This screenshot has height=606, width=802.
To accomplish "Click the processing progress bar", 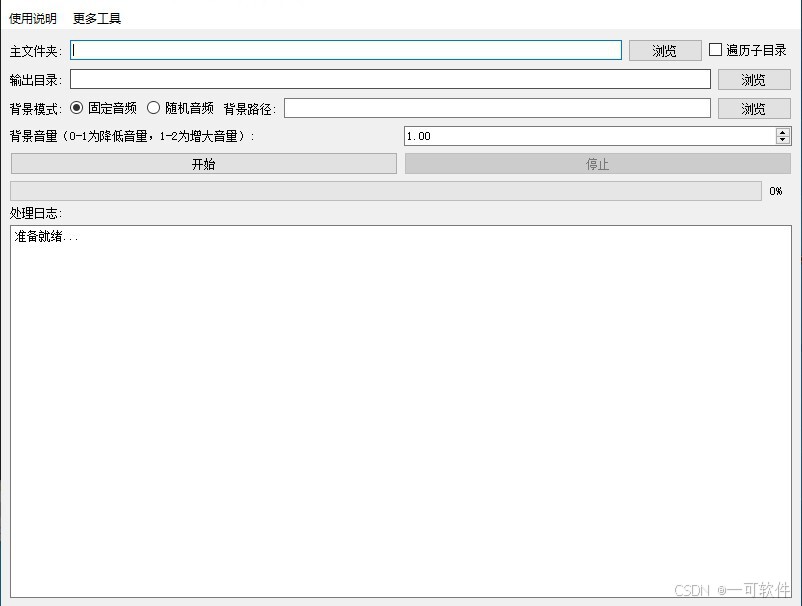I will (x=386, y=191).
